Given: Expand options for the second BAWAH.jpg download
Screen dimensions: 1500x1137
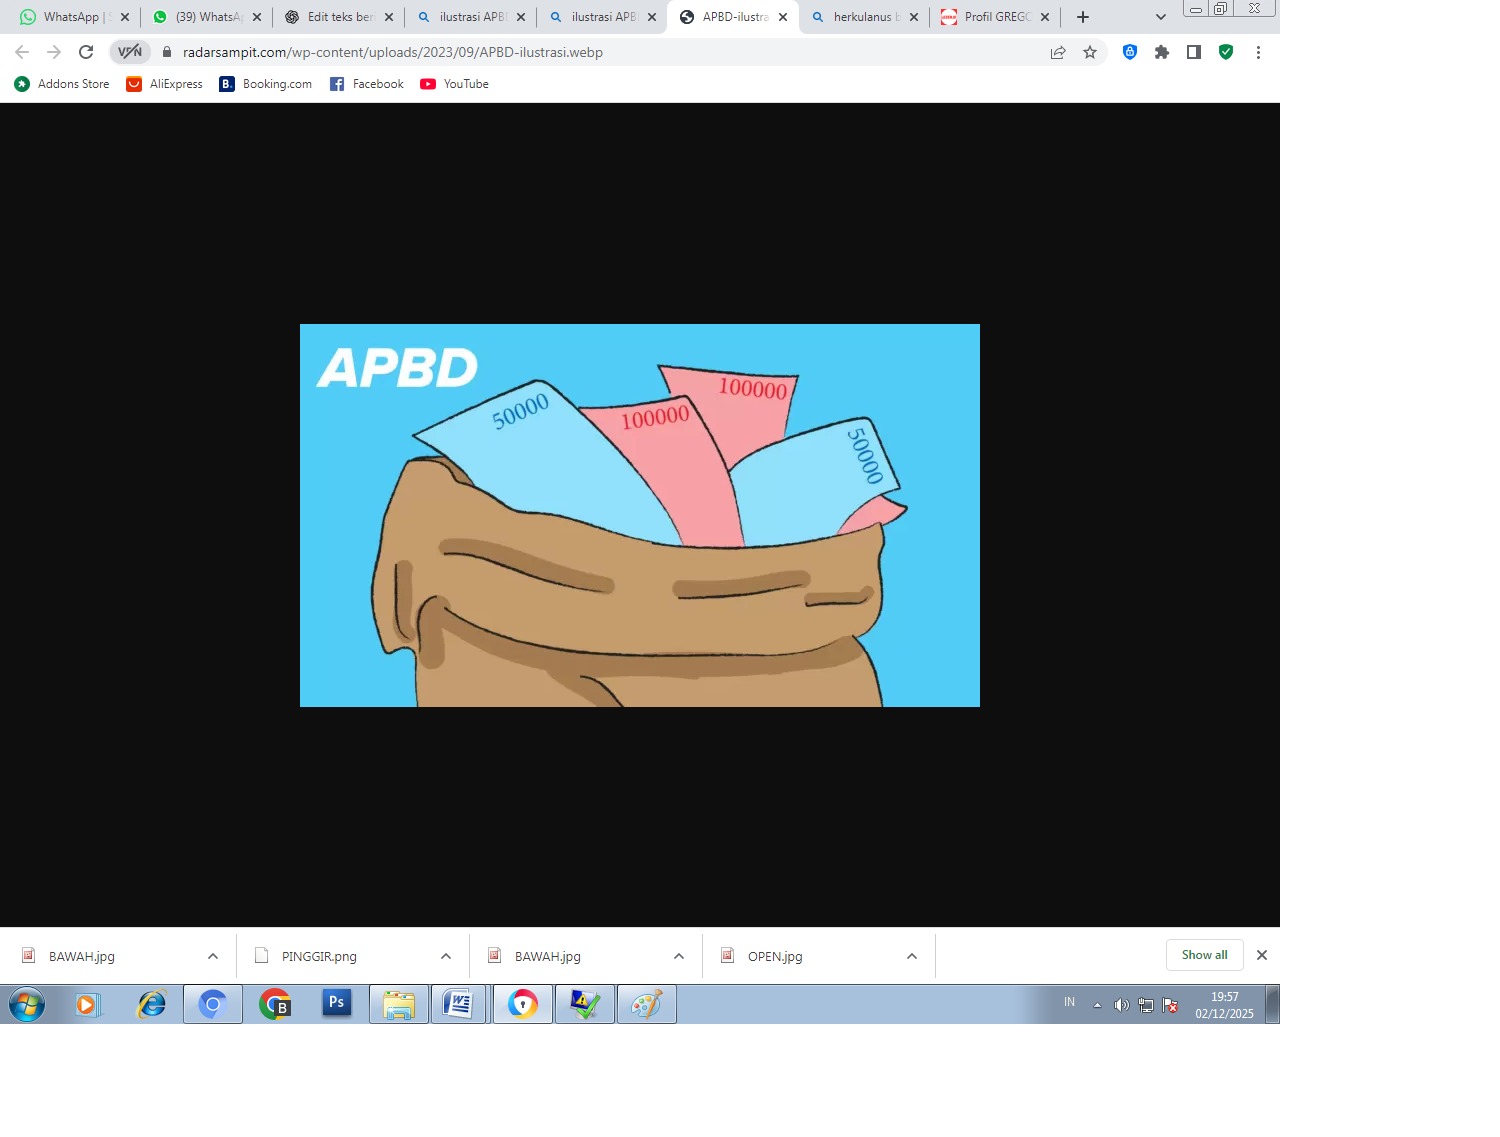Looking at the screenshot, I should point(679,956).
